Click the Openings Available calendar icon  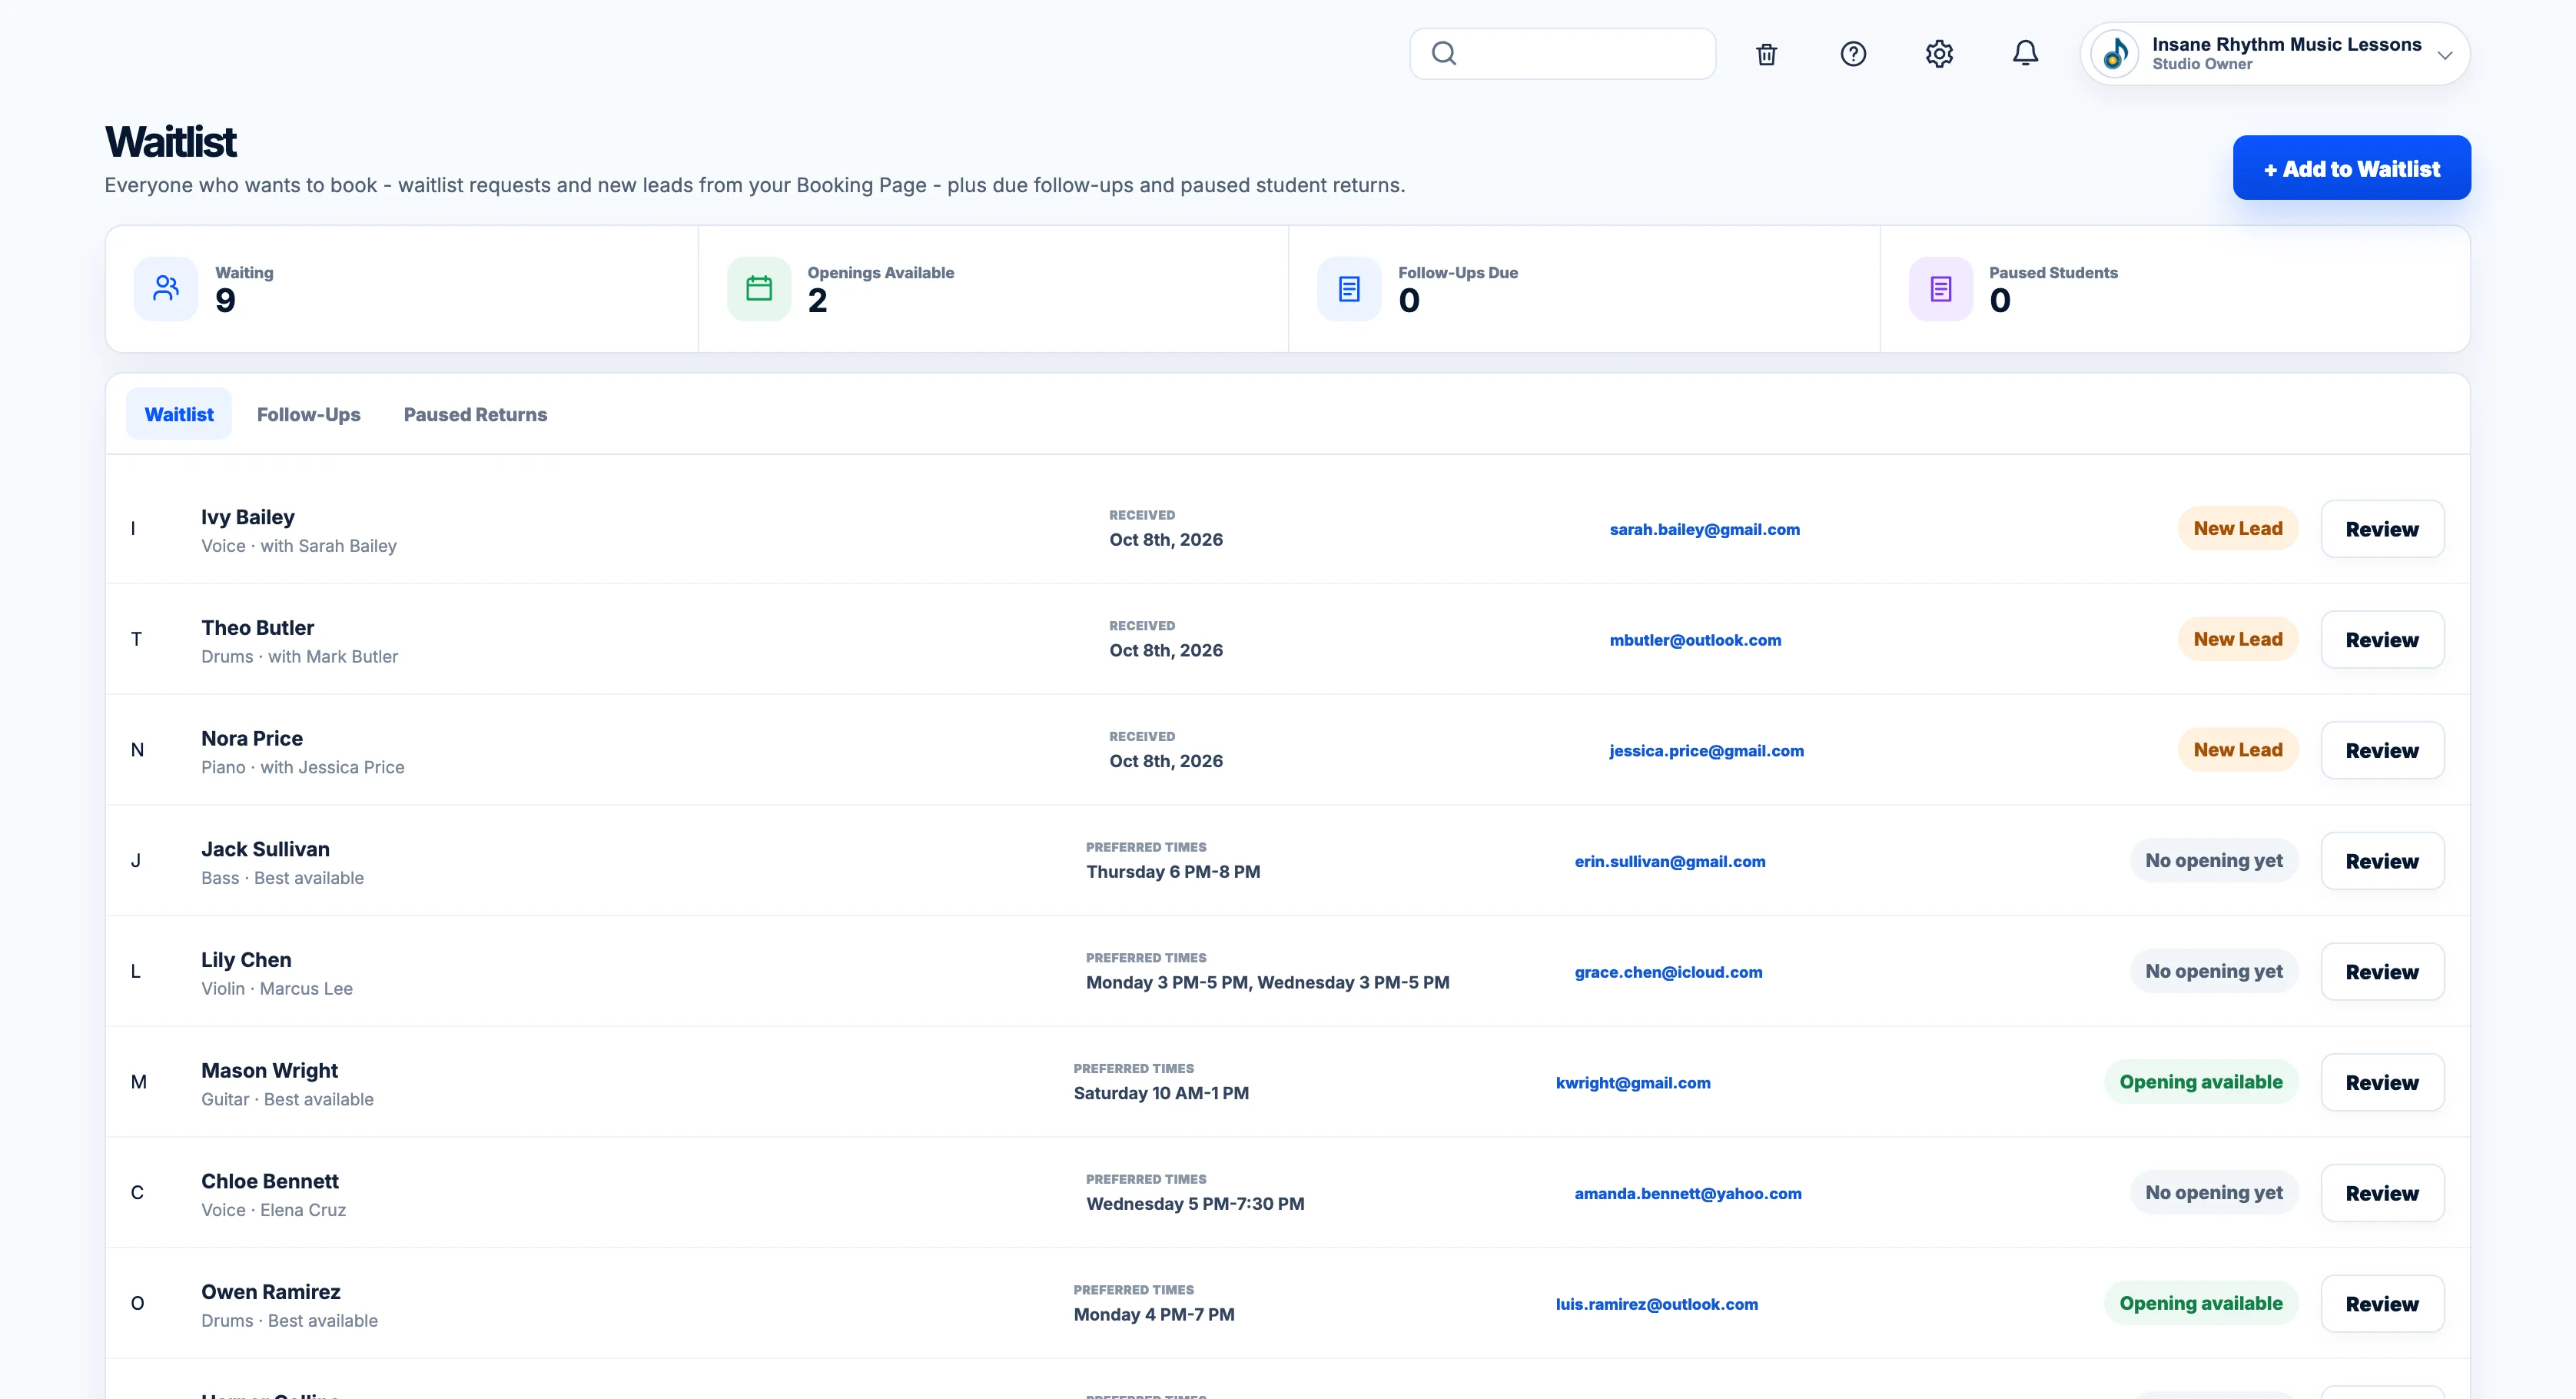[759, 289]
